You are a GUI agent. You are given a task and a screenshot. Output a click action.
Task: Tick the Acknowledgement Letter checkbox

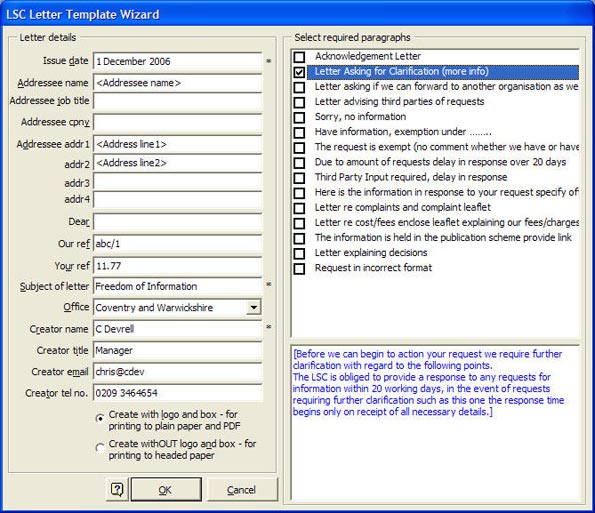pyautogui.click(x=299, y=57)
